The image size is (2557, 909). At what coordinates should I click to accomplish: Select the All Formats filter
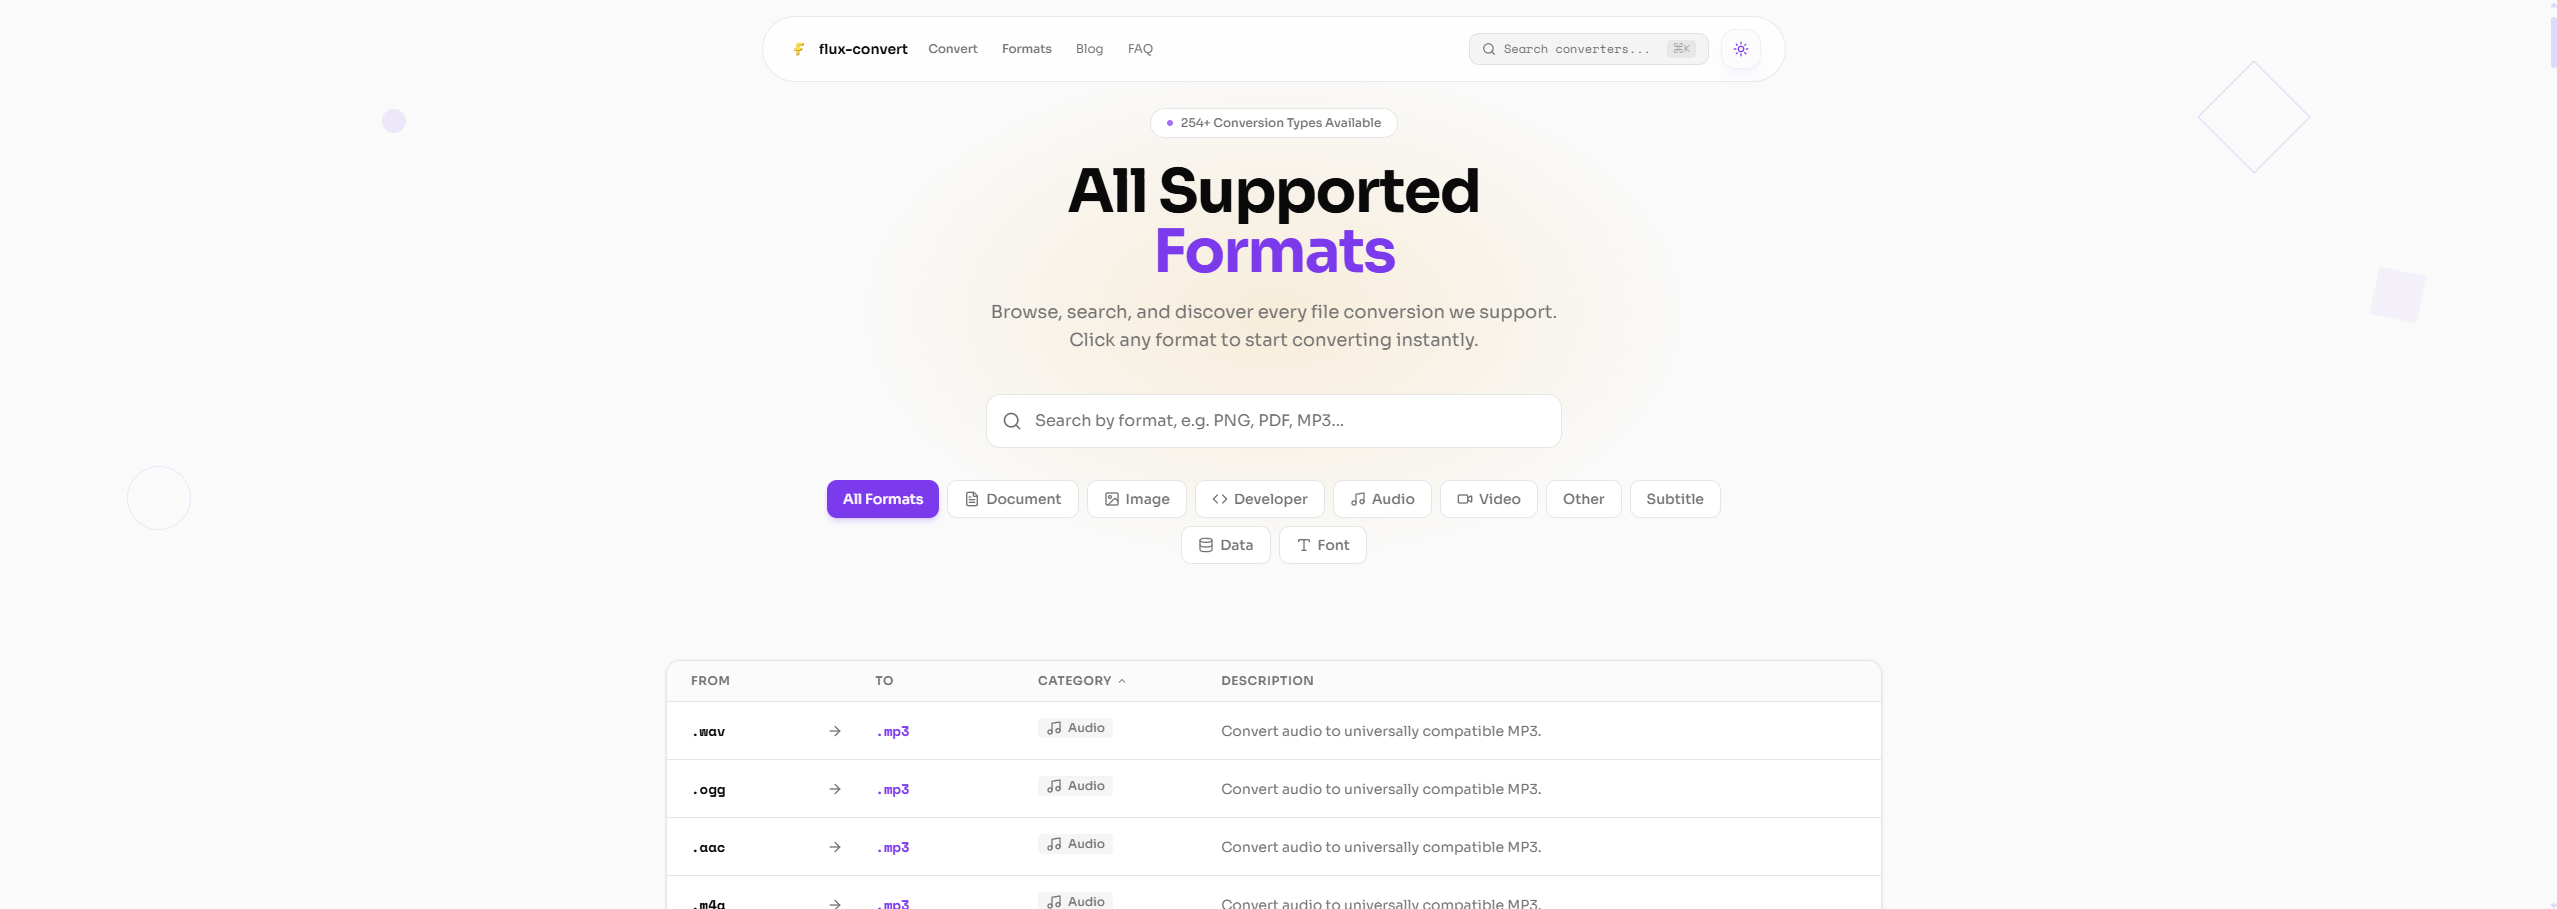pyautogui.click(x=882, y=499)
